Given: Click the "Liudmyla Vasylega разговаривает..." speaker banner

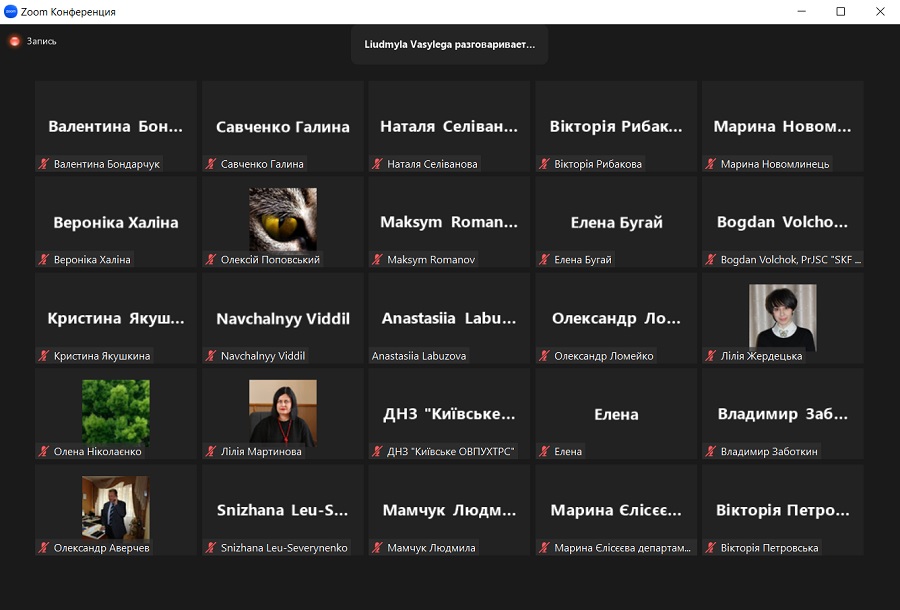Looking at the screenshot, I should pos(449,45).
